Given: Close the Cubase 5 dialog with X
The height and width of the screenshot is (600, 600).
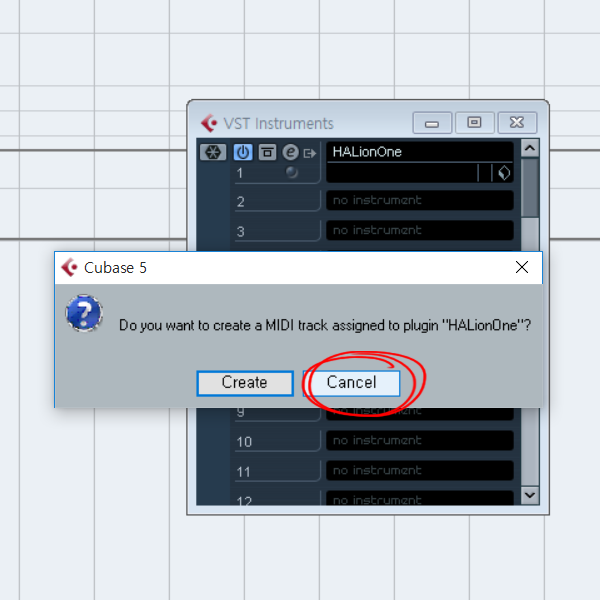Looking at the screenshot, I should point(522,267).
